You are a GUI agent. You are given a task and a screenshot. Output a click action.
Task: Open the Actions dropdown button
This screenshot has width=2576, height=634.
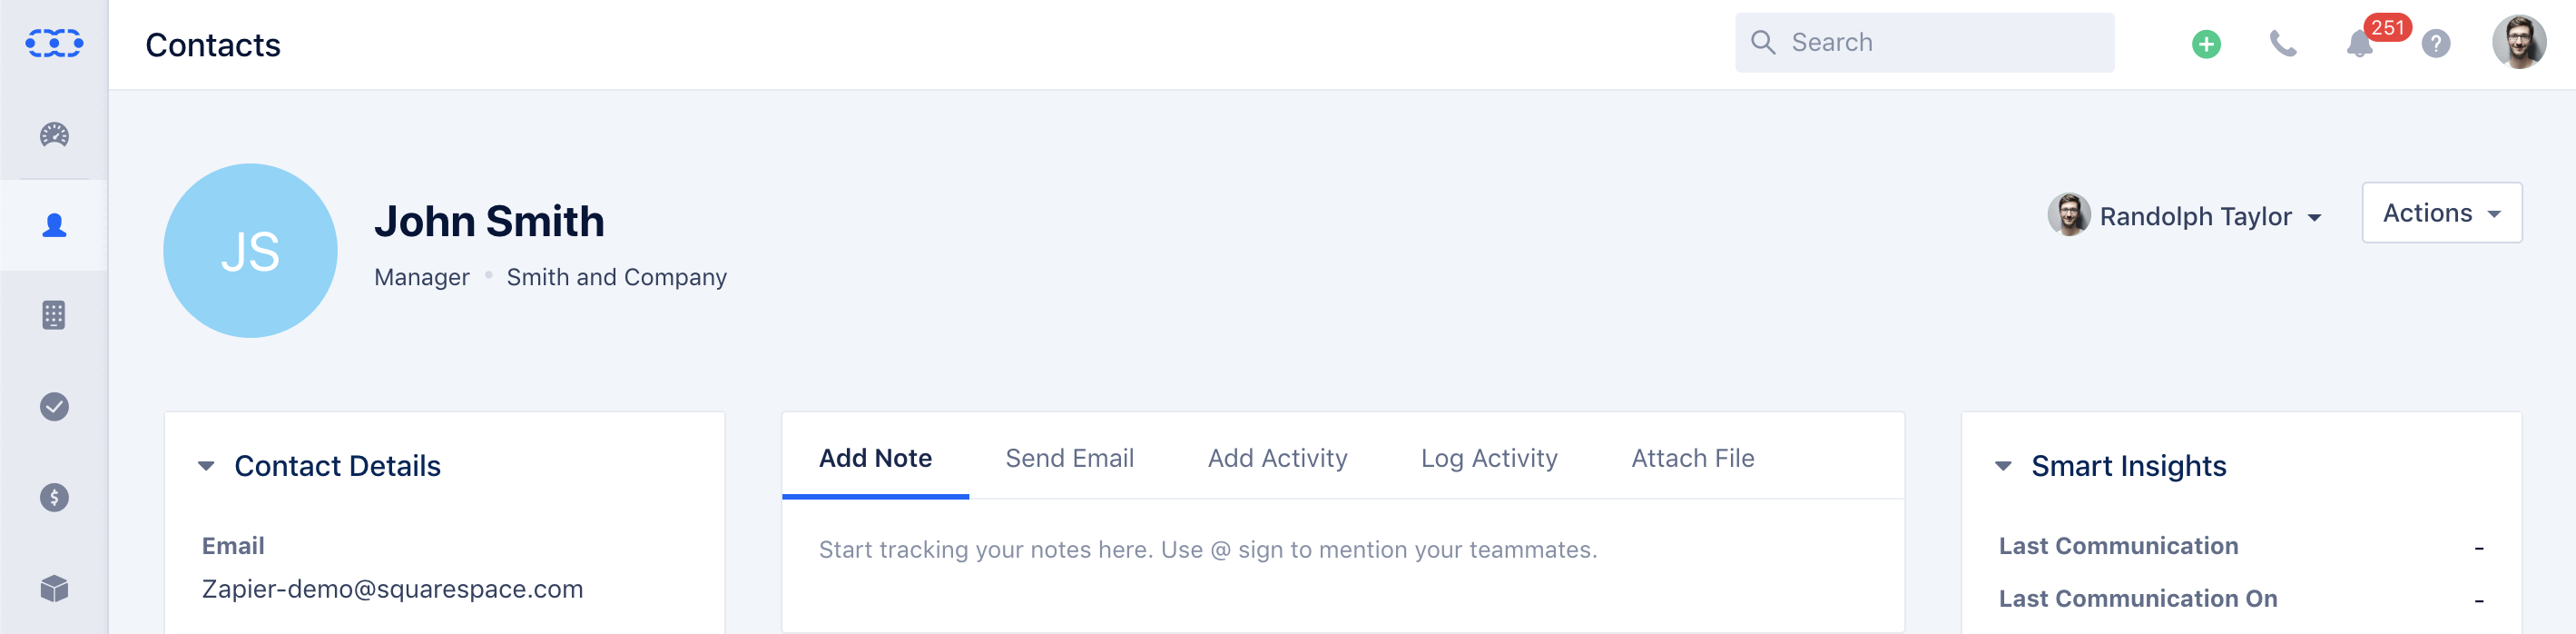(x=2441, y=213)
